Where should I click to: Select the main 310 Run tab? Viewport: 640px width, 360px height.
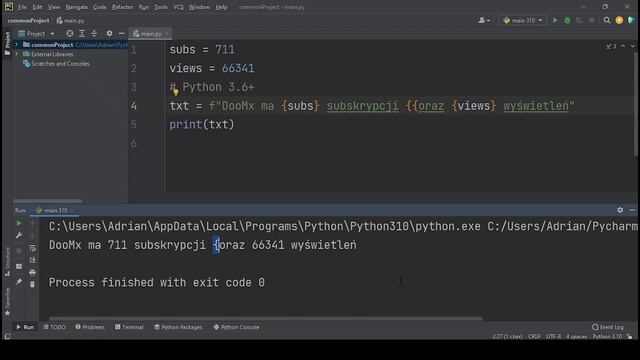click(55, 210)
